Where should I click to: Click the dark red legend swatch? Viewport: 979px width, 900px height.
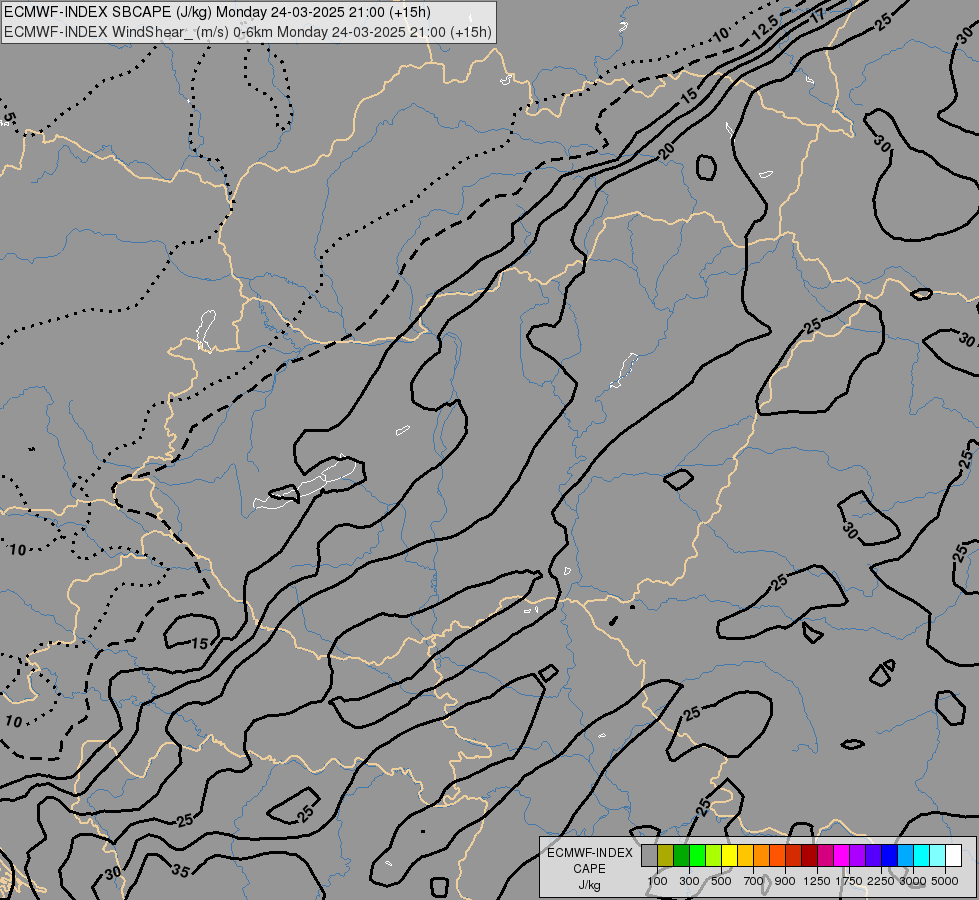810,856
